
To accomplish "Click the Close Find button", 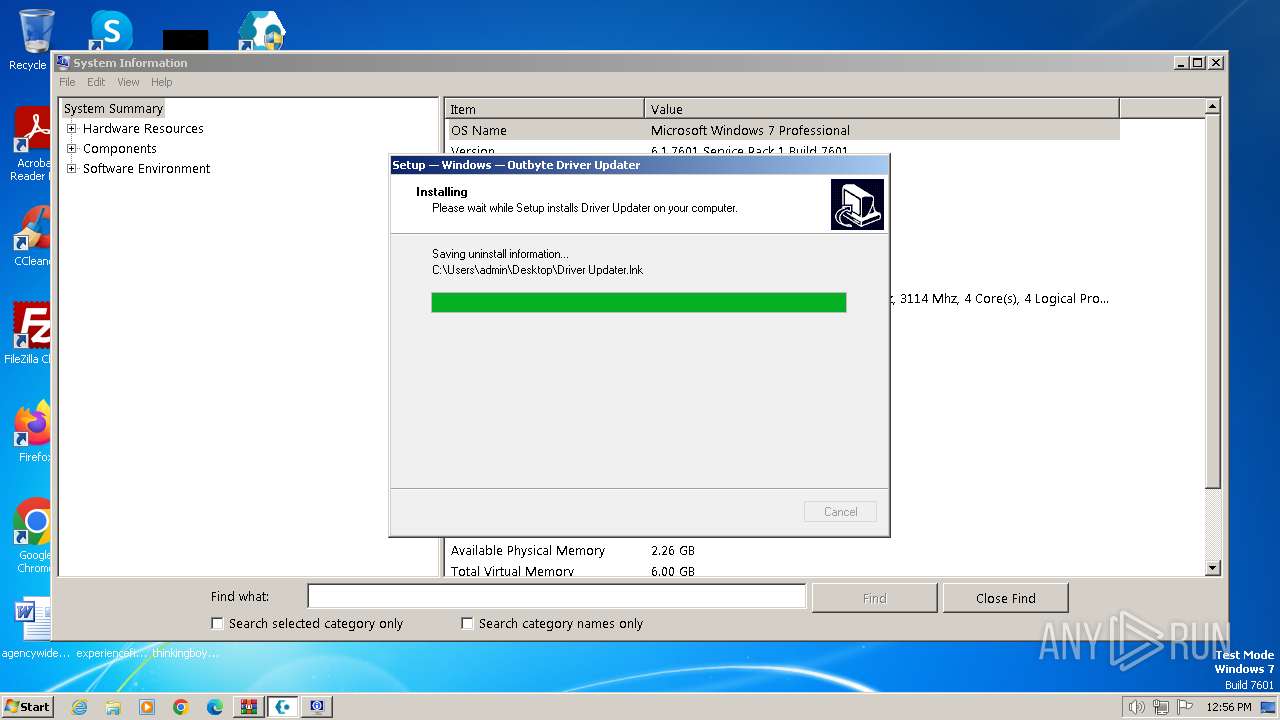I will click(1005, 598).
